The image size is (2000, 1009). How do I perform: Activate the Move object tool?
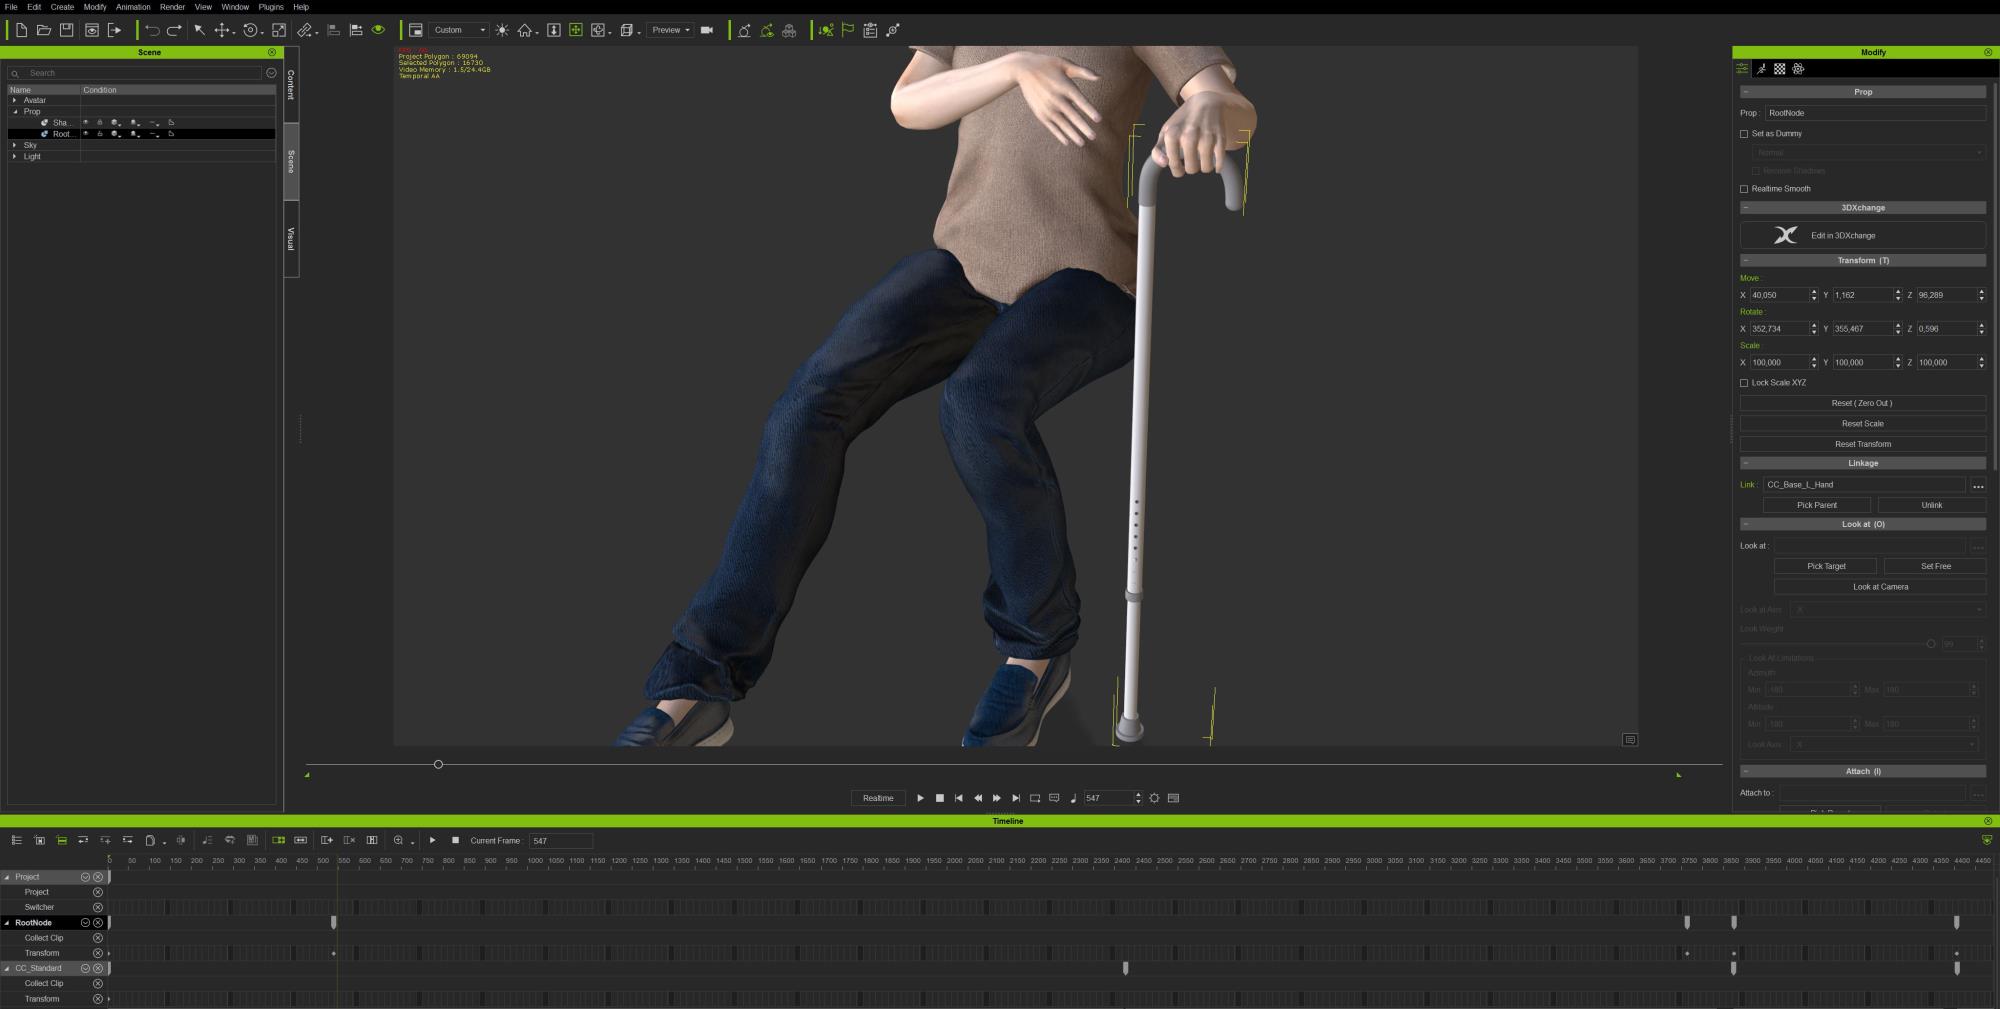(x=221, y=30)
